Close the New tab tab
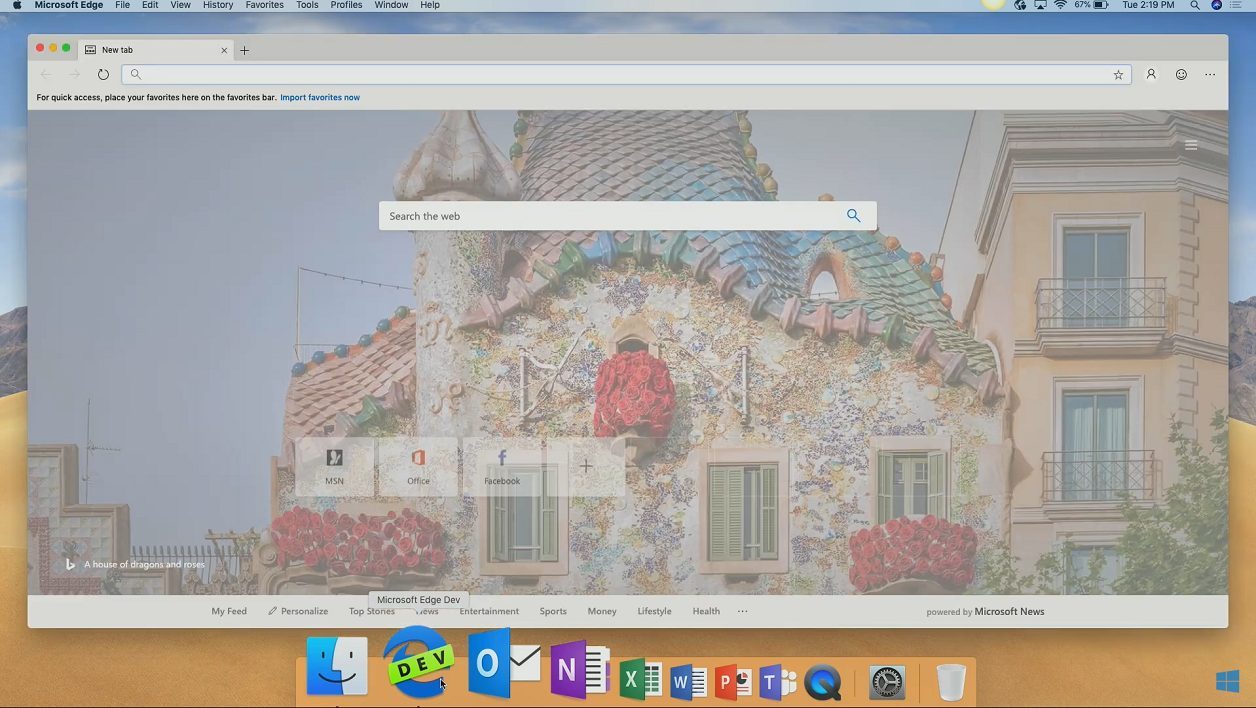The height and width of the screenshot is (708, 1256). coord(224,50)
